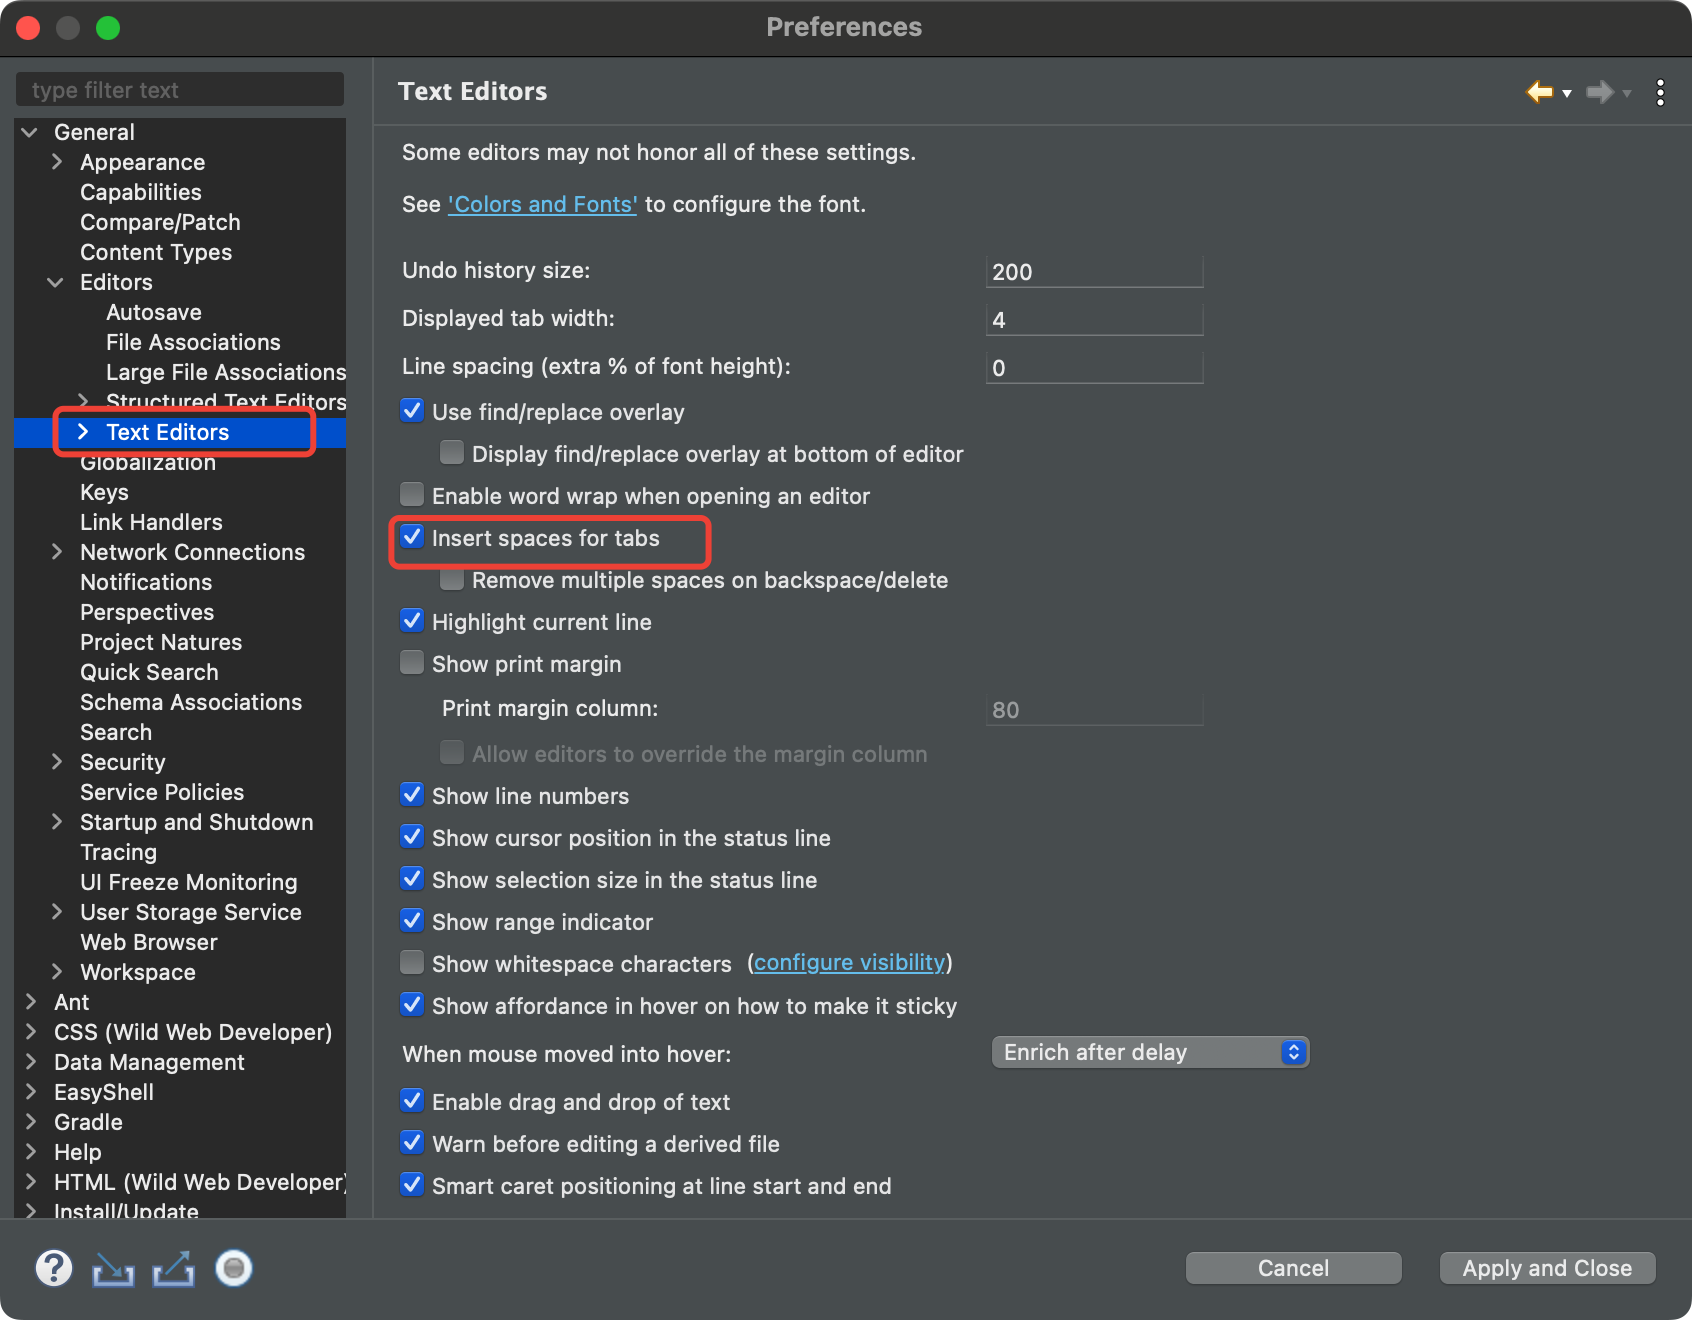Image resolution: width=1692 pixels, height=1320 pixels.
Task: Open File Associations page
Action: (x=193, y=342)
